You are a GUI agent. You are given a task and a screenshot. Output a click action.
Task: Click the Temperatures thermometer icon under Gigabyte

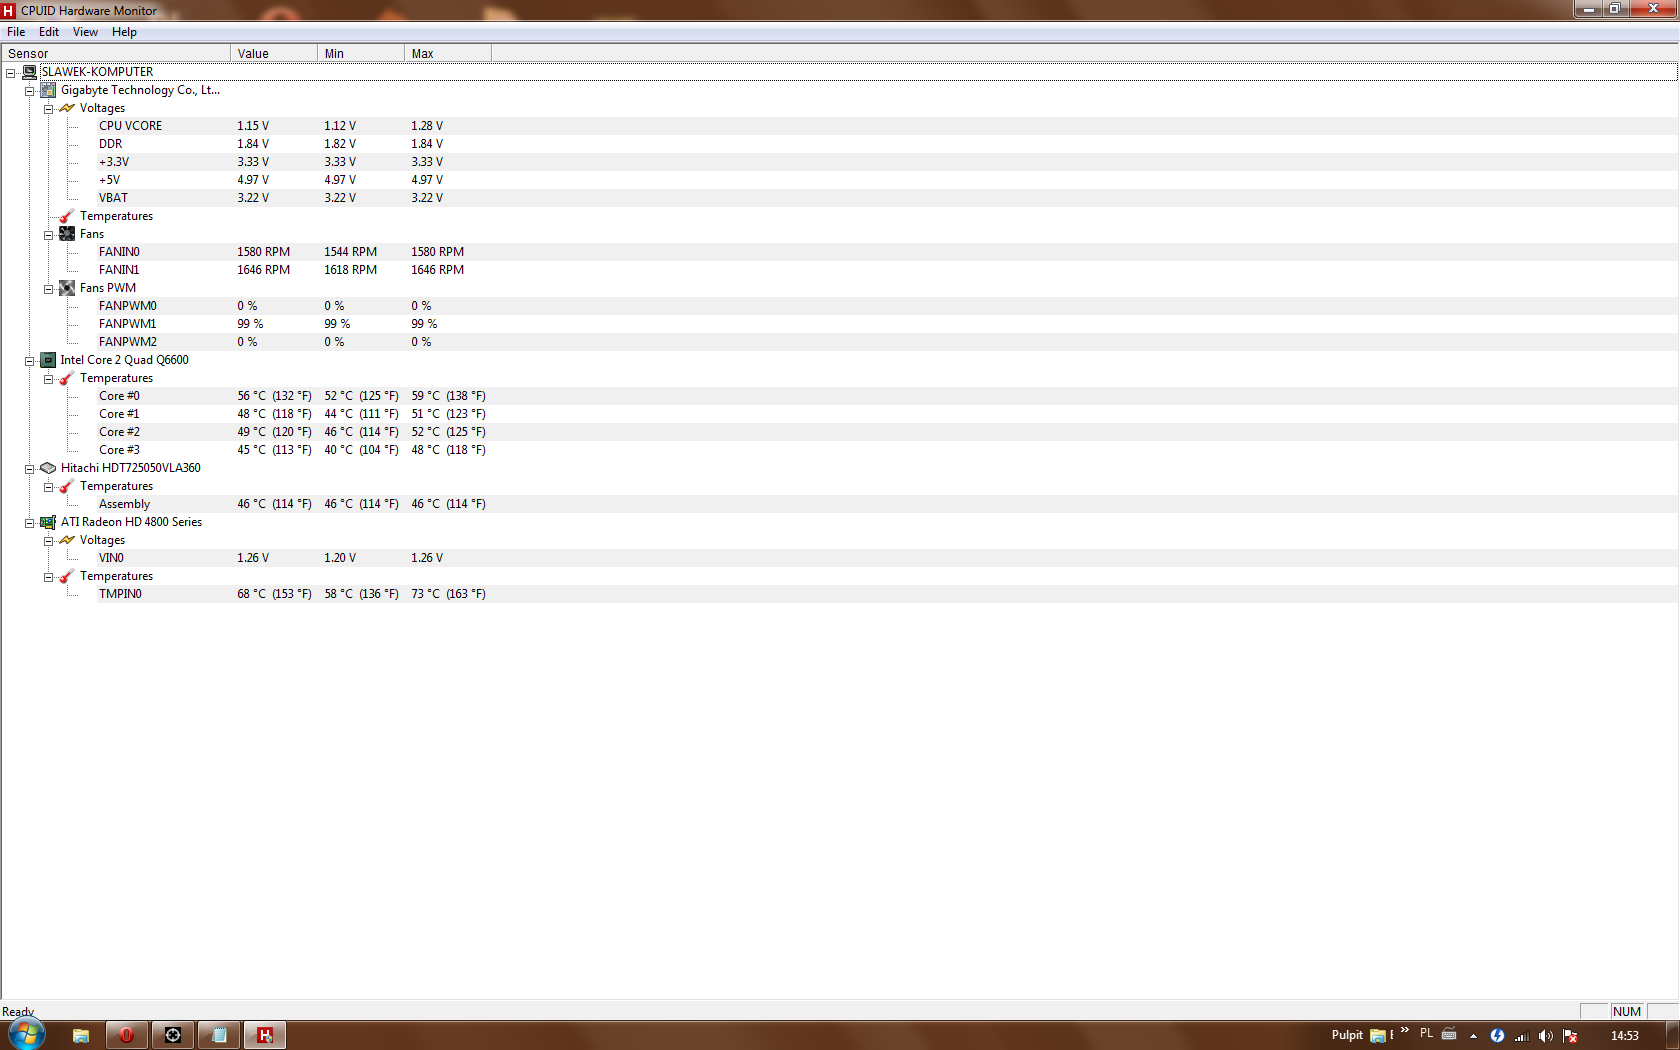(x=67, y=216)
